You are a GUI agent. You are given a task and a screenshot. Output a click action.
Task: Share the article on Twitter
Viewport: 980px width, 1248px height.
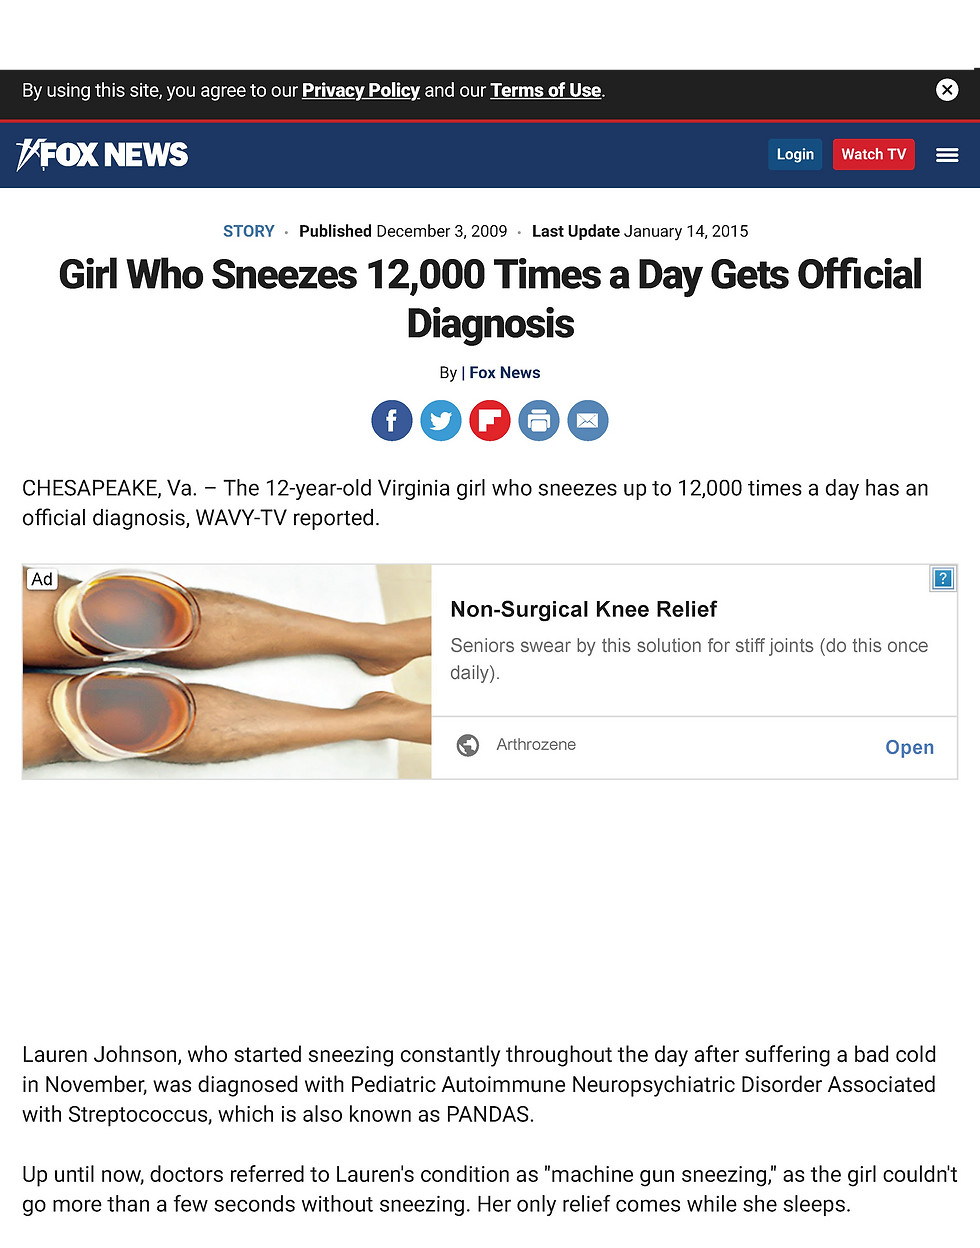click(x=441, y=420)
